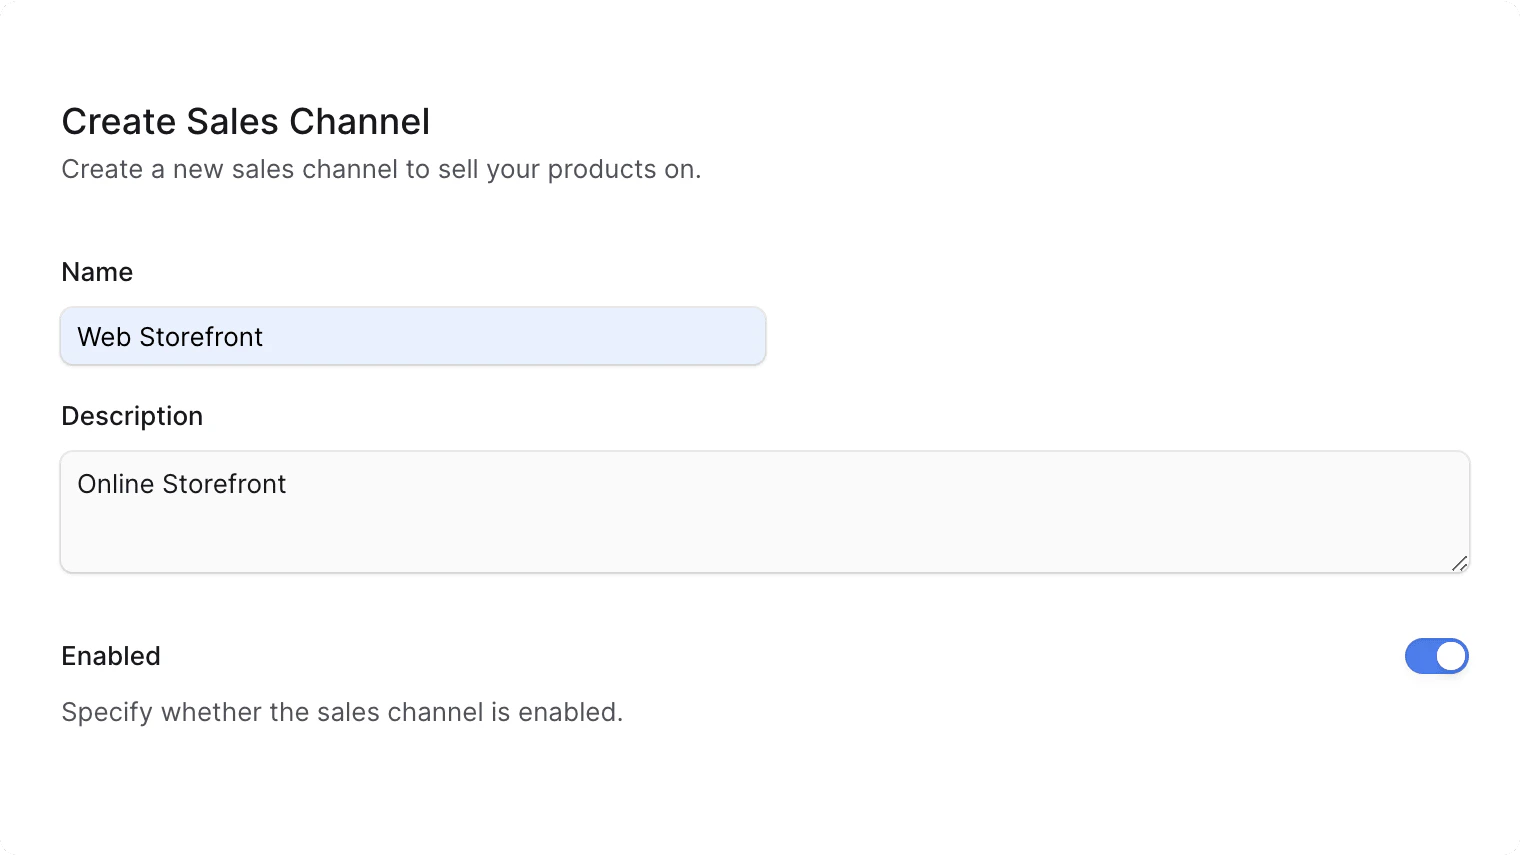Click the textarea resize handle

1459,563
